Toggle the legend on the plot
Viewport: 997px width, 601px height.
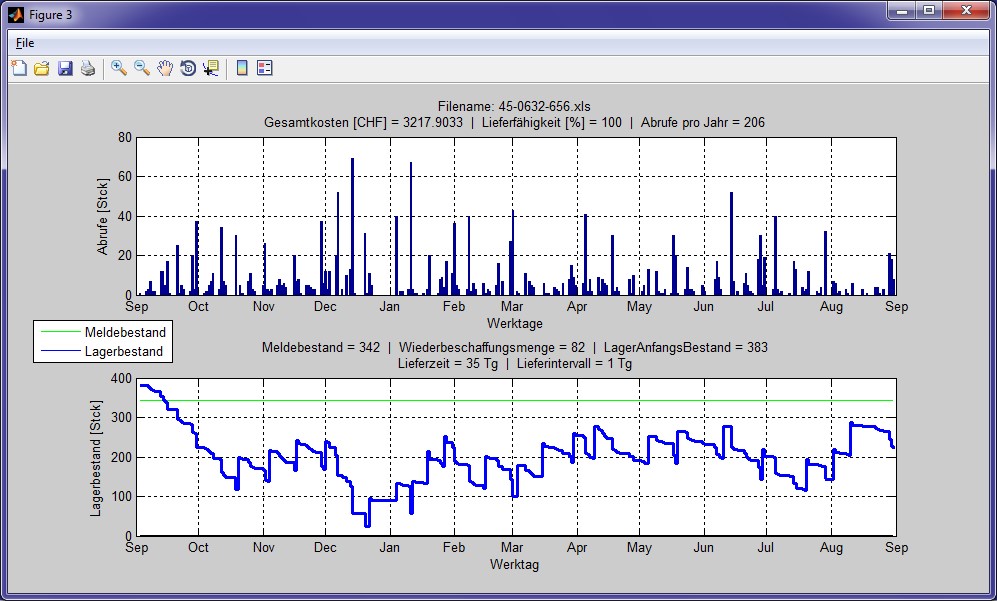click(264, 68)
